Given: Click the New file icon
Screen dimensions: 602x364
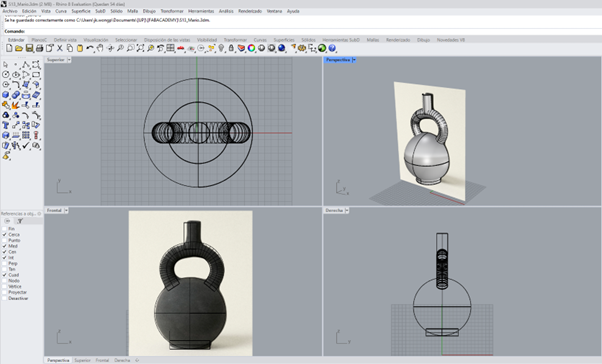Looking at the screenshot, I should 9,48.
